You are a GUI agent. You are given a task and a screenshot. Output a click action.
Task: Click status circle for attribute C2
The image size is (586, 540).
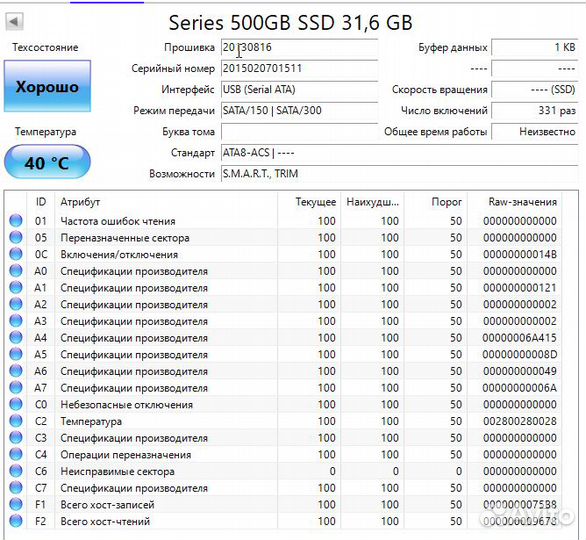(16, 421)
